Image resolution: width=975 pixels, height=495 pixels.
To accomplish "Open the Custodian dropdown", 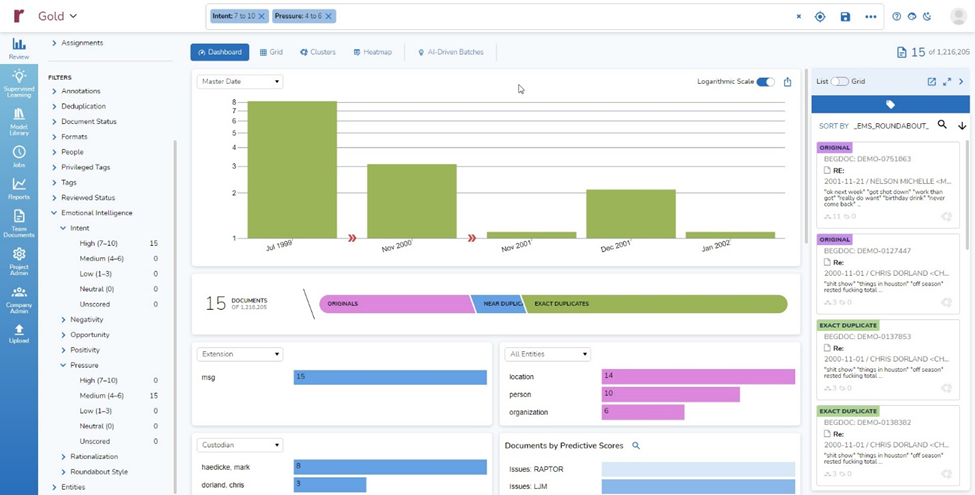I will [240, 445].
